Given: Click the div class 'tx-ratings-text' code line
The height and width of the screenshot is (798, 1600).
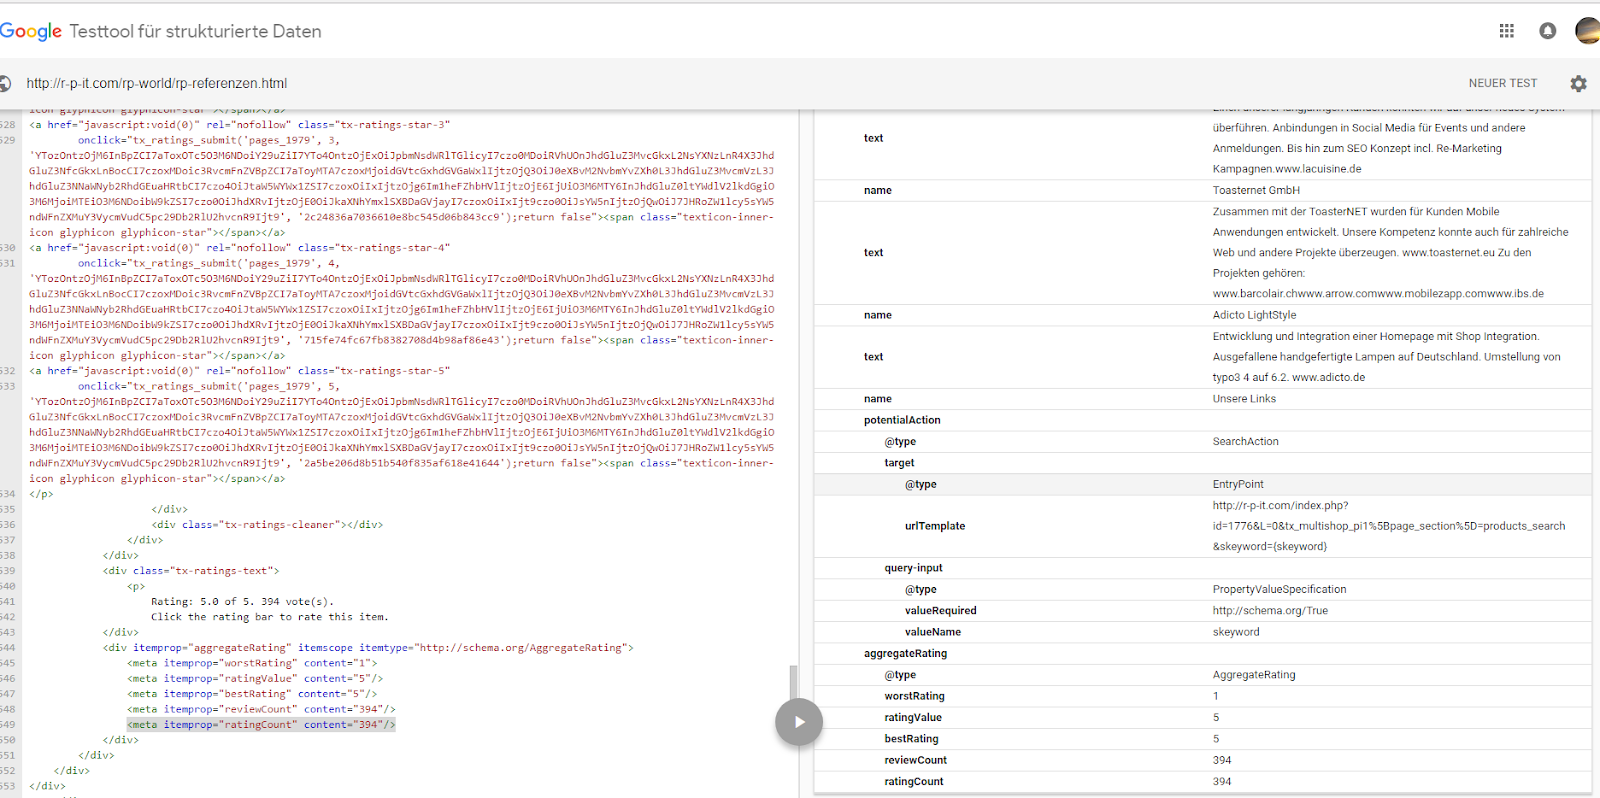Looking at the screenshot, I should point(191,571).
